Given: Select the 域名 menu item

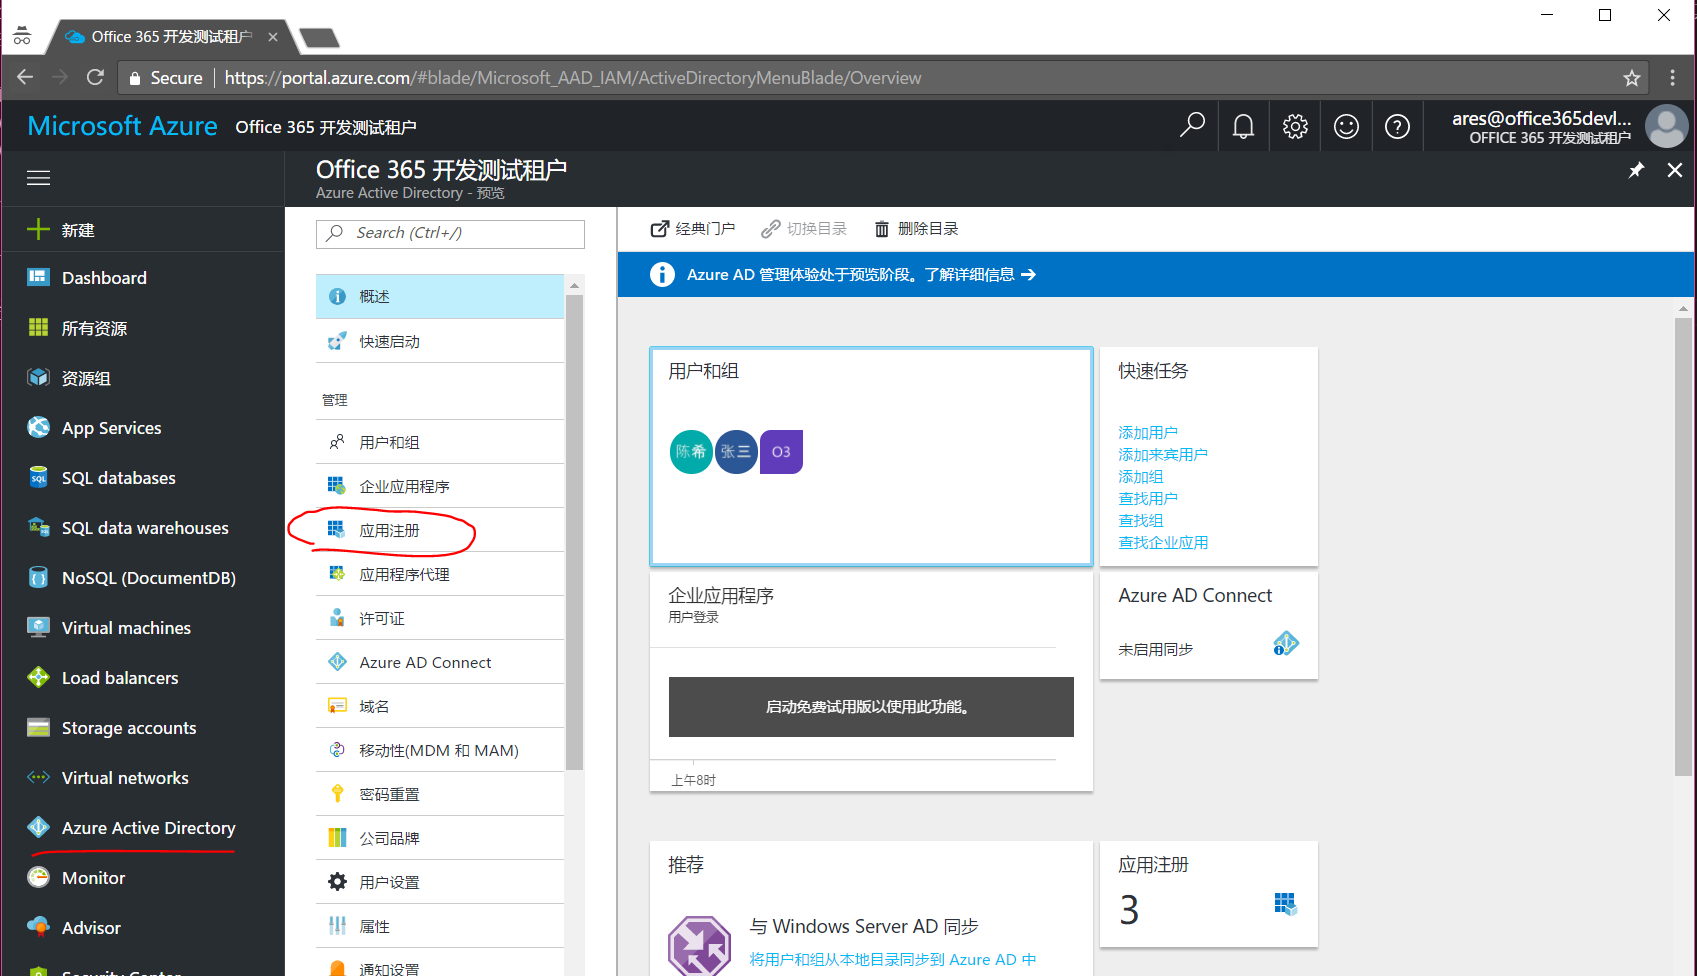Looking at the screenshot, I should pos(440,706).
